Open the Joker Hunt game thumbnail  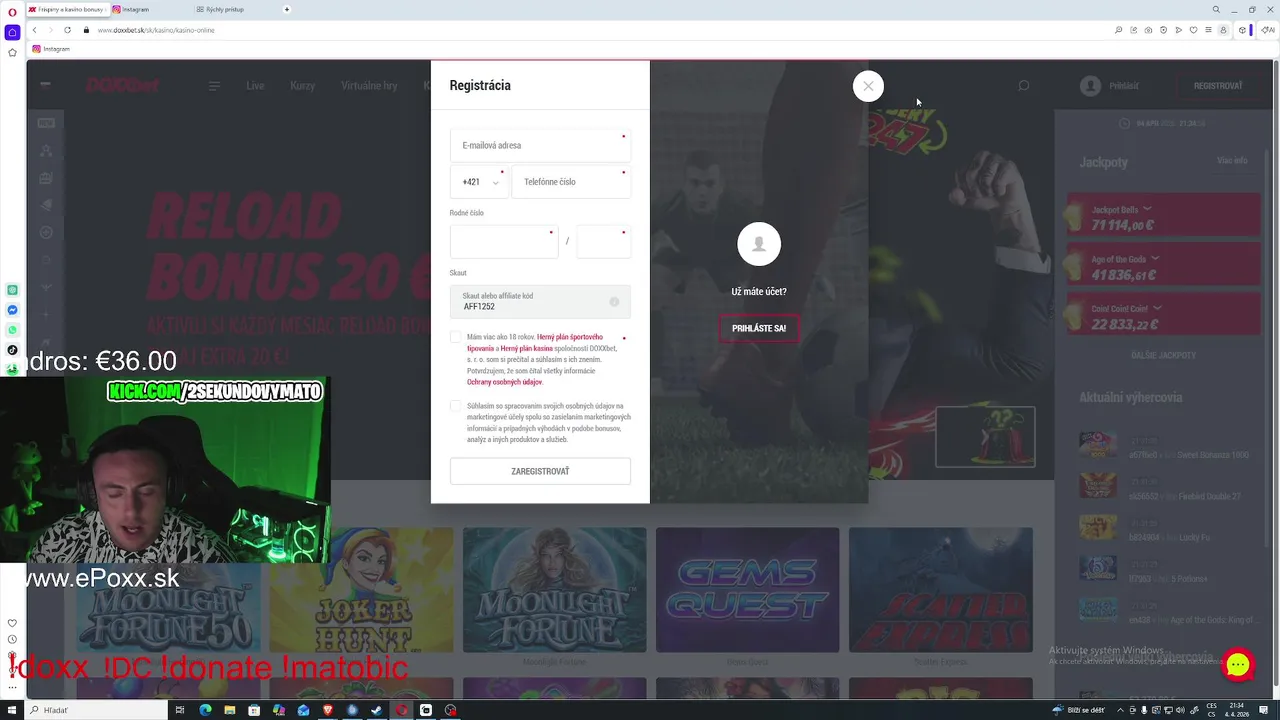point(361,590)
